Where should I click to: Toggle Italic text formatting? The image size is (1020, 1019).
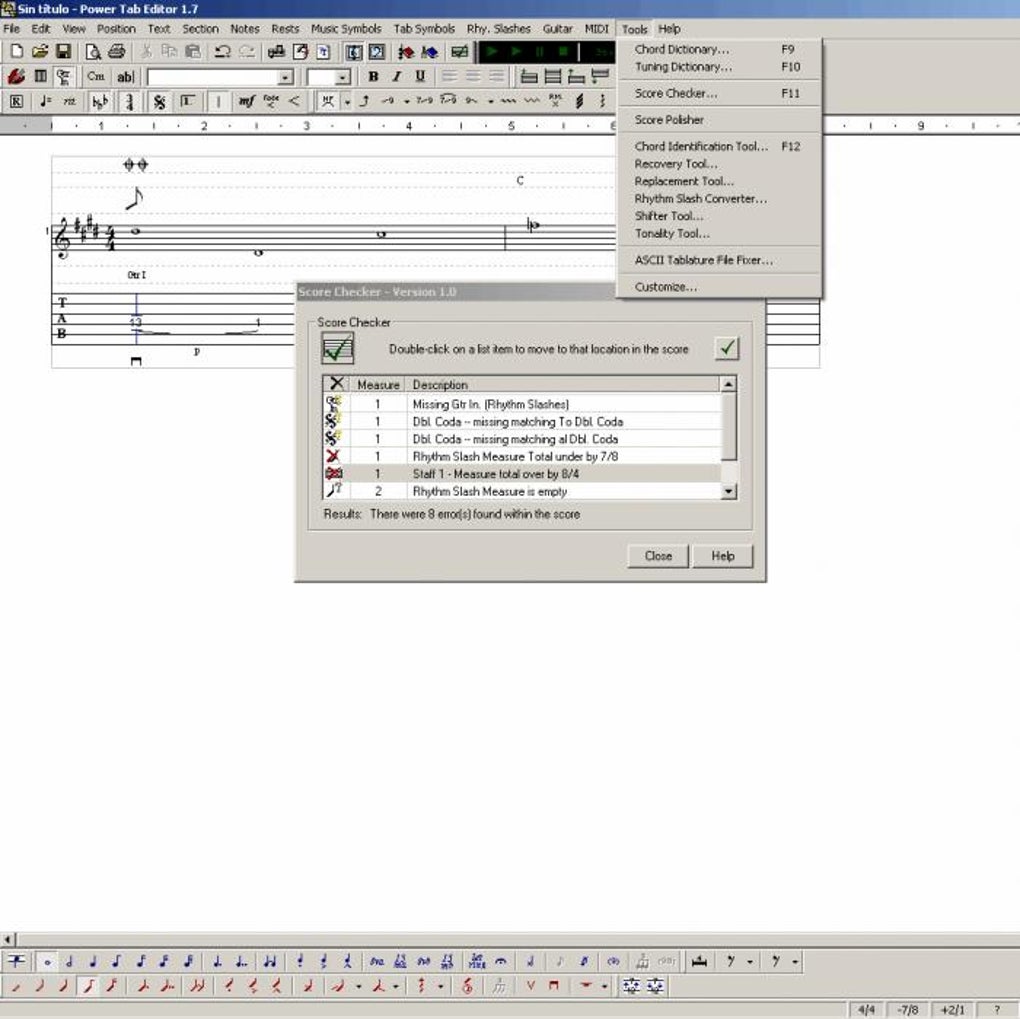pyautogui.click(x=397, y=77)
